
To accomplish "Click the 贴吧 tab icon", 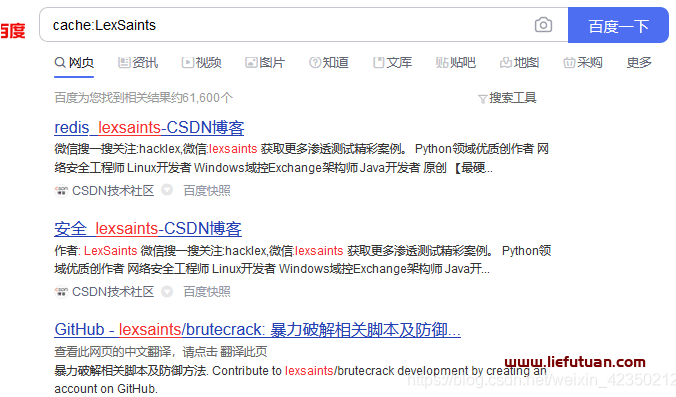I will [x=442, y=63].
